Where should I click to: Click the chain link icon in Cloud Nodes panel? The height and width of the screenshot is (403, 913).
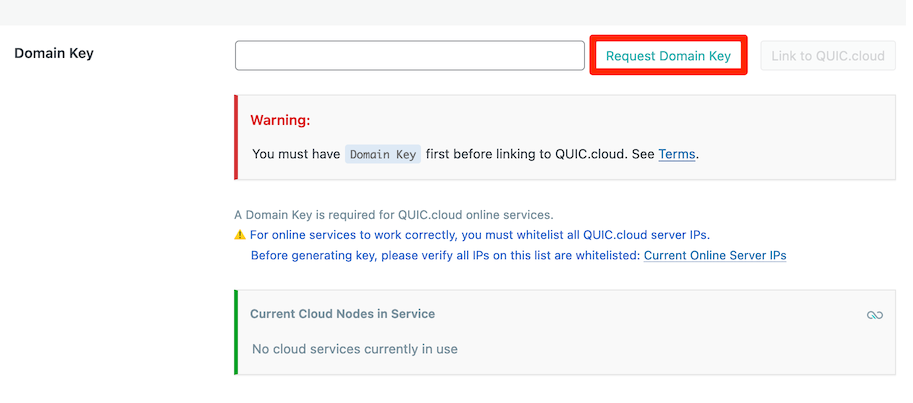pos(875,315)
